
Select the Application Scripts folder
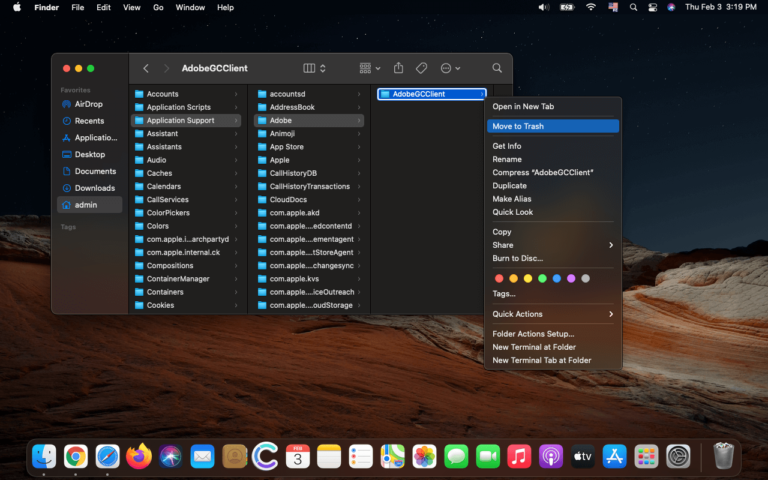point(186,107)
